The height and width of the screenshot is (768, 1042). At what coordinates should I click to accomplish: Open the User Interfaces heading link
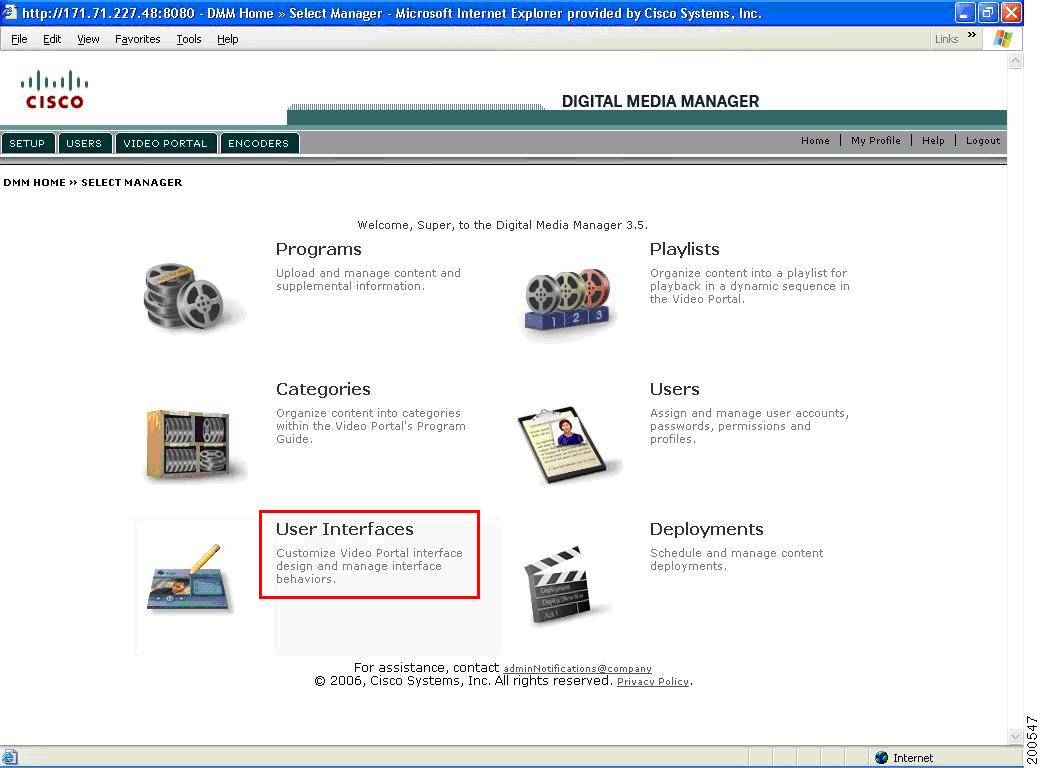(x=345, y=529)
